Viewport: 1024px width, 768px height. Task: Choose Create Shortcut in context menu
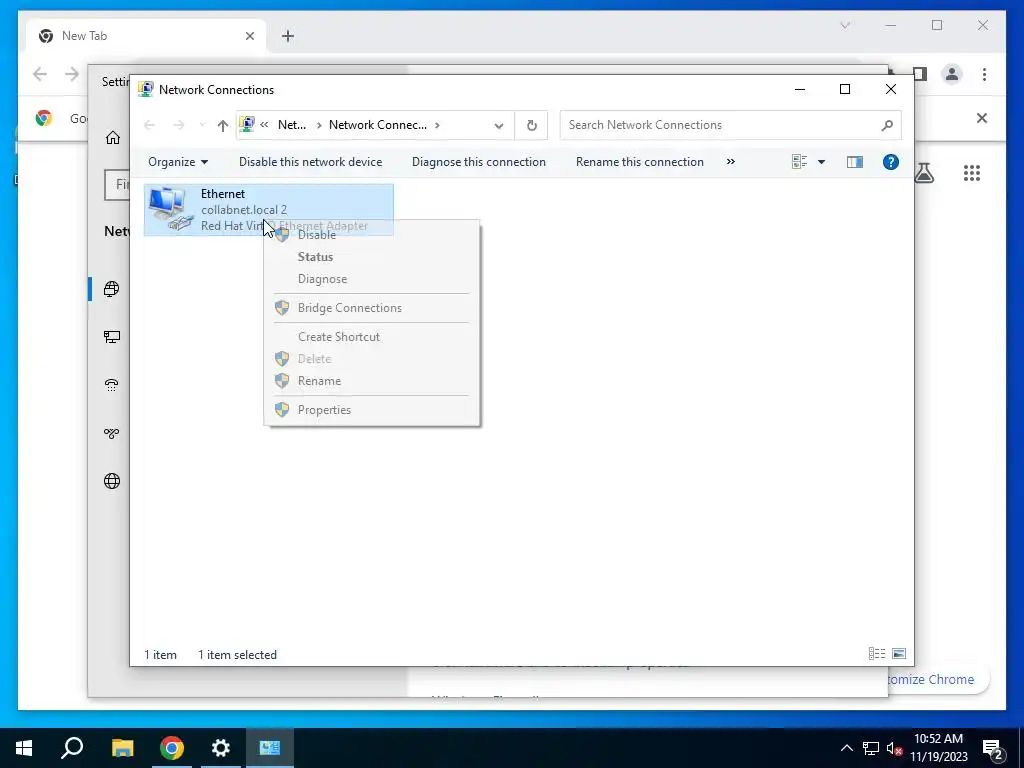339,336
